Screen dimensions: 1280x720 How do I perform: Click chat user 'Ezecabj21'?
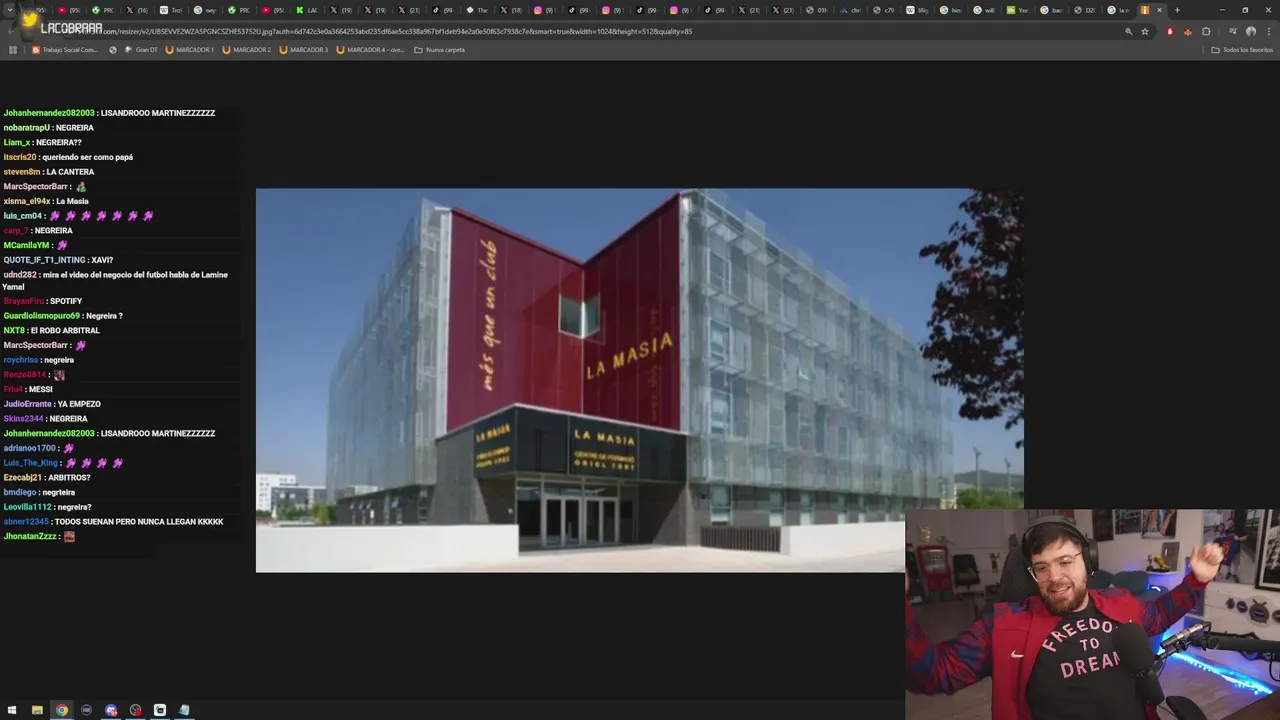click(x=22, y=477)
